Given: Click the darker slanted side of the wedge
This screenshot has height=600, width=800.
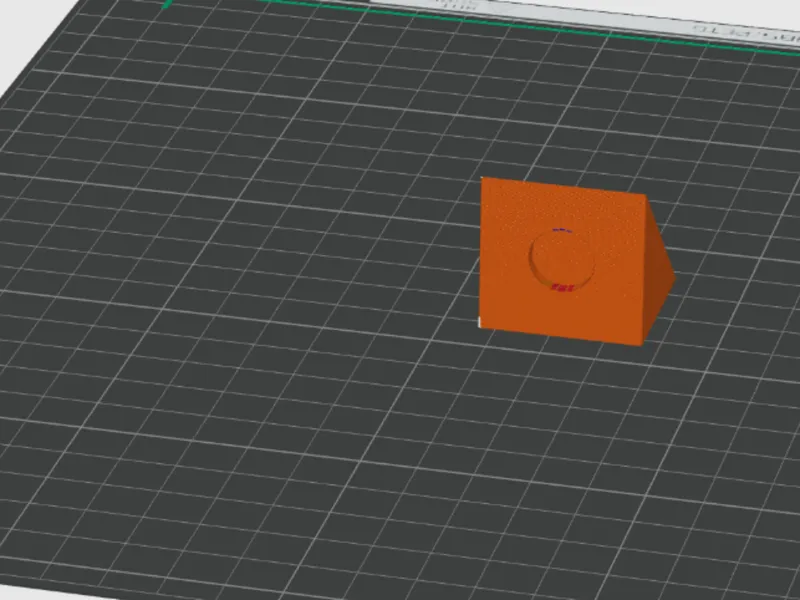Looking at the screenshot, I should pyautogui.click(x=658, y=273).
